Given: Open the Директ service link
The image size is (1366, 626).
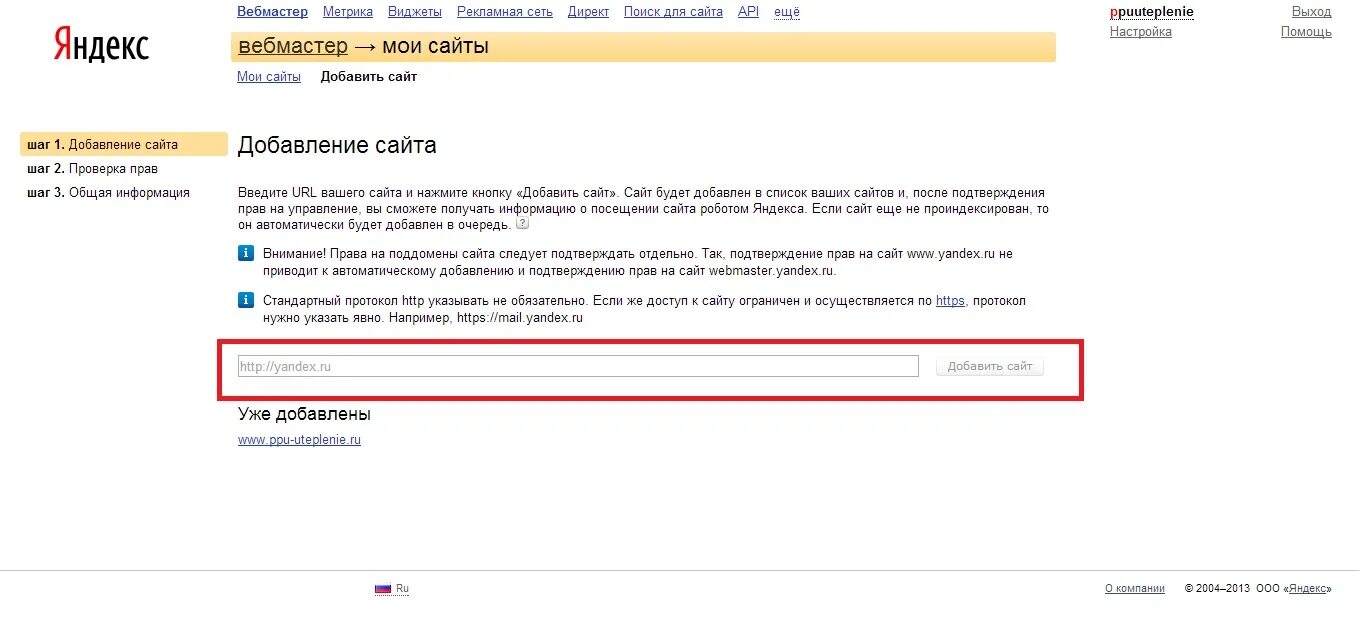Looking at the screenshot, I should click(588, 12).
